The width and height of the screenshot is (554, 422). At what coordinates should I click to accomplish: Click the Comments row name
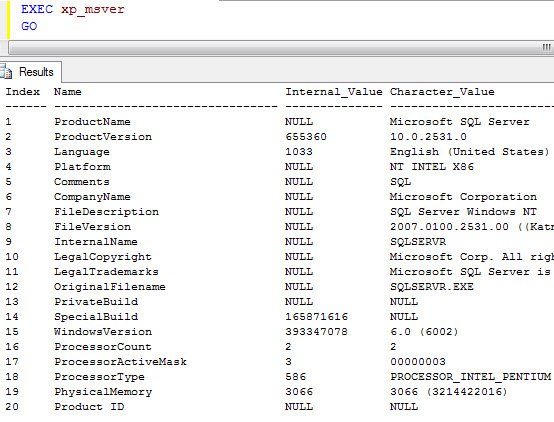coord(82,182)
